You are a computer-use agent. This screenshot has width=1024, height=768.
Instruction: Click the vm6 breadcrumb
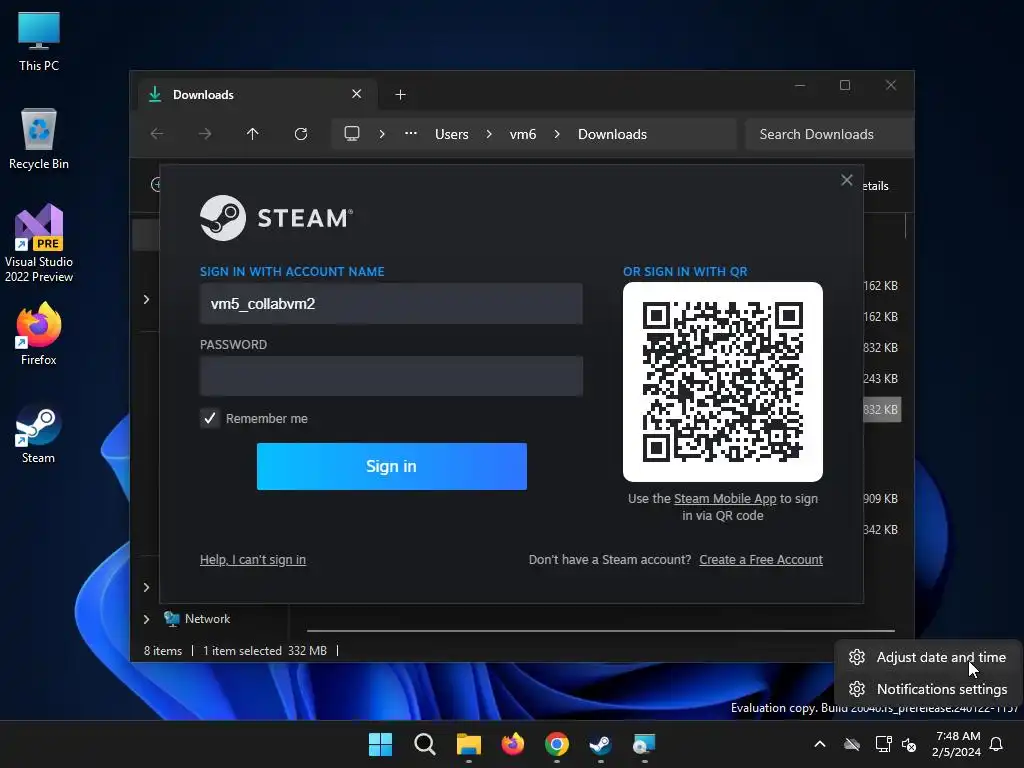(x=523, y=134)
